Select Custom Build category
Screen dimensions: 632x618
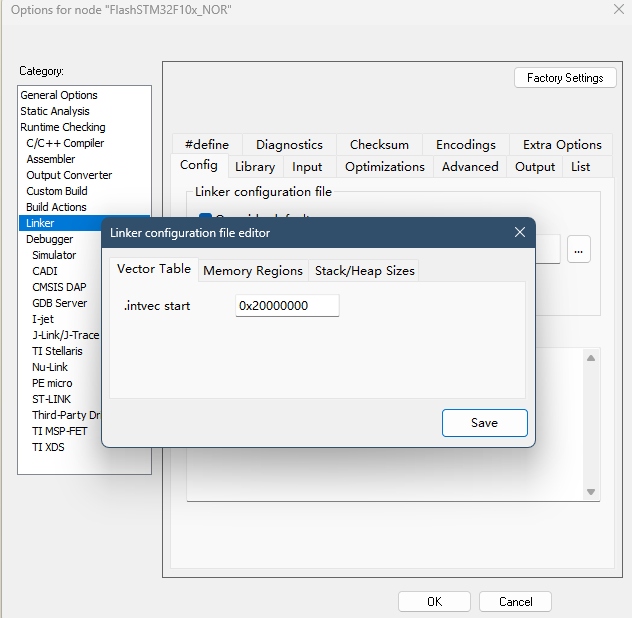point(57,191)
